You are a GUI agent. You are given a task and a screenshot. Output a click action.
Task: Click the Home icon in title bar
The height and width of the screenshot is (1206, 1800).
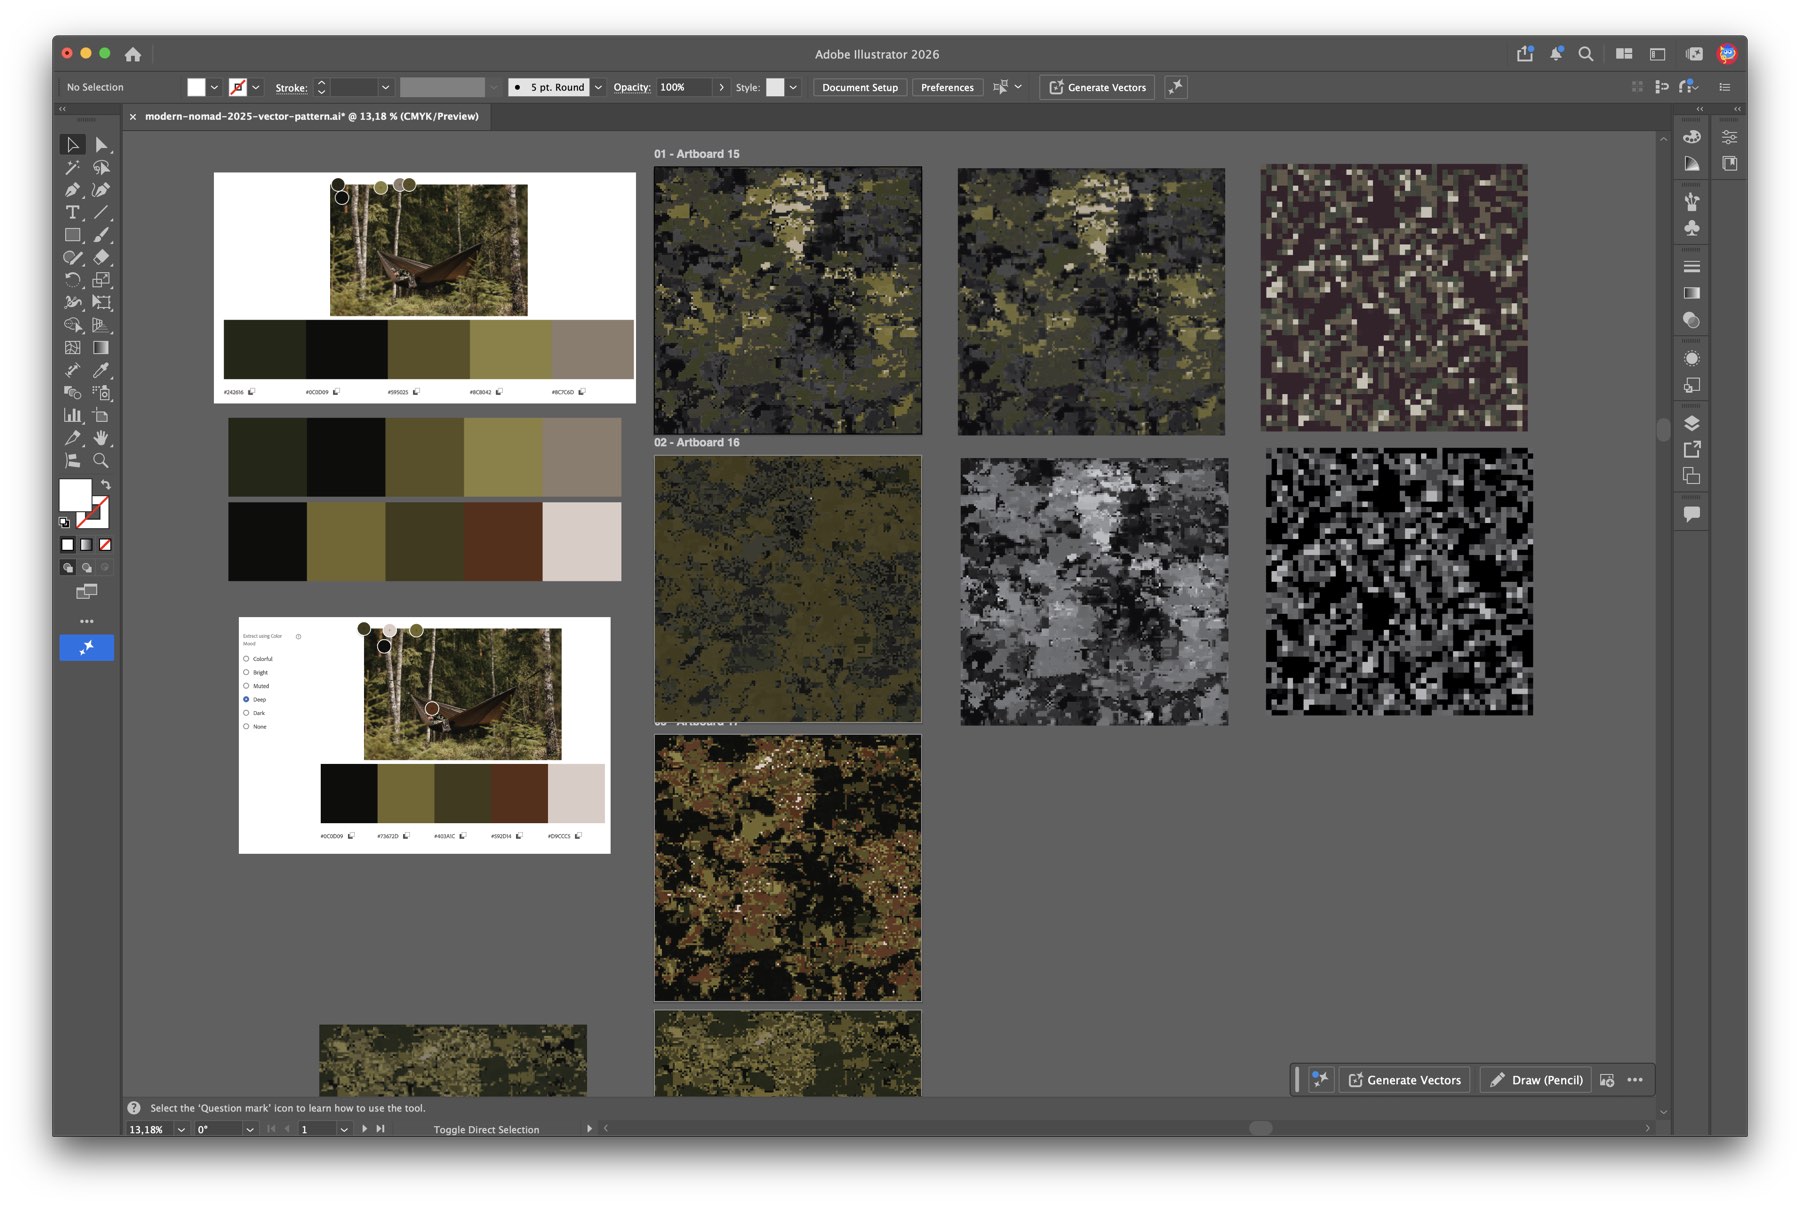(133, 54)
